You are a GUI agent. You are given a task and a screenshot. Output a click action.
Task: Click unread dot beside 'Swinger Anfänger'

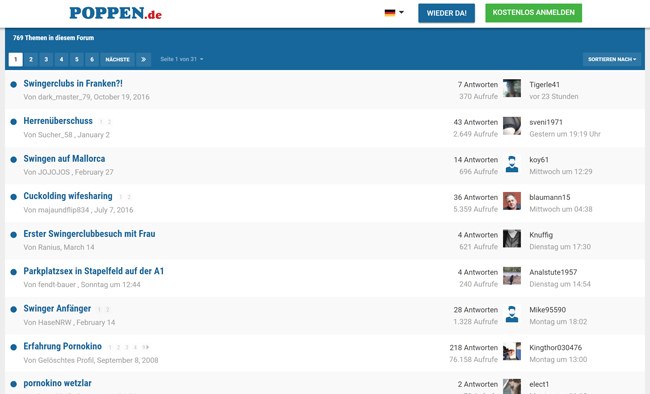[14, 309]
